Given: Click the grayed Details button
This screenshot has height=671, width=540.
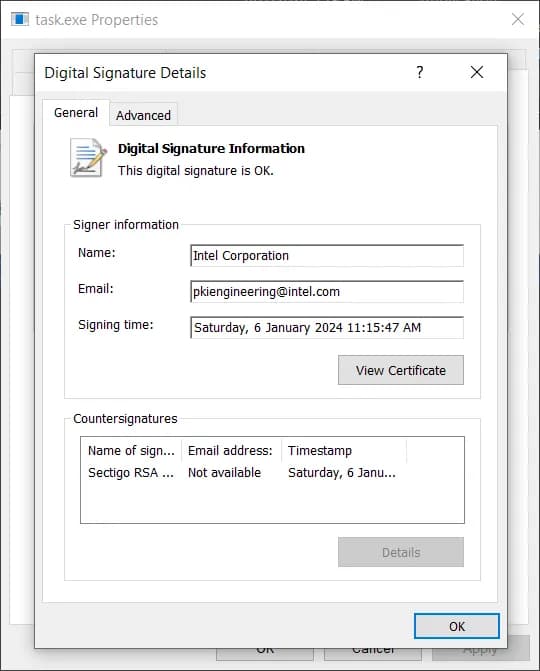Looking at the screenshot, I should click(x=401, y=552).
